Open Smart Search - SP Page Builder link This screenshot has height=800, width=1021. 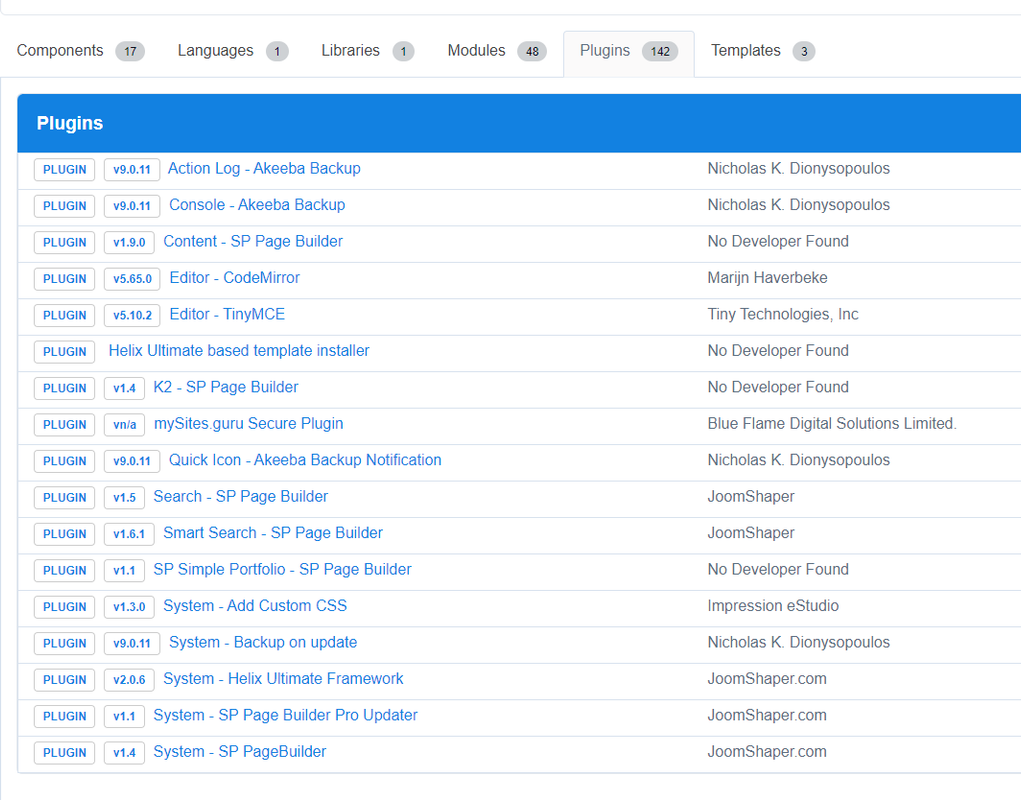[273, 533]
